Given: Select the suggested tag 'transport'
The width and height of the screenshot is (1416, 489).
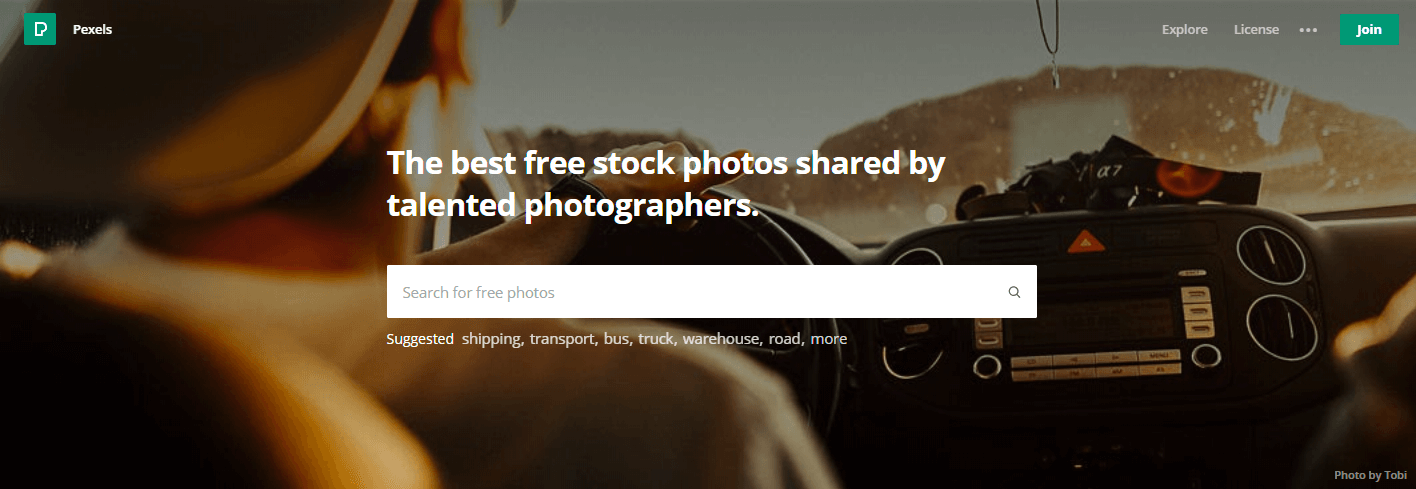Looking at the screenshot, I should coord(562,339).
